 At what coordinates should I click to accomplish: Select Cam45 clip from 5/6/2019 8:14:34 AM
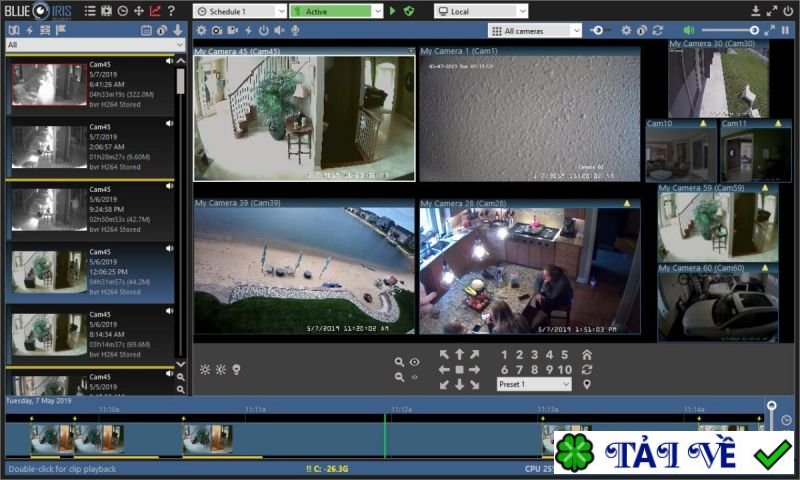pyautogui.click(x=90, y=335)
